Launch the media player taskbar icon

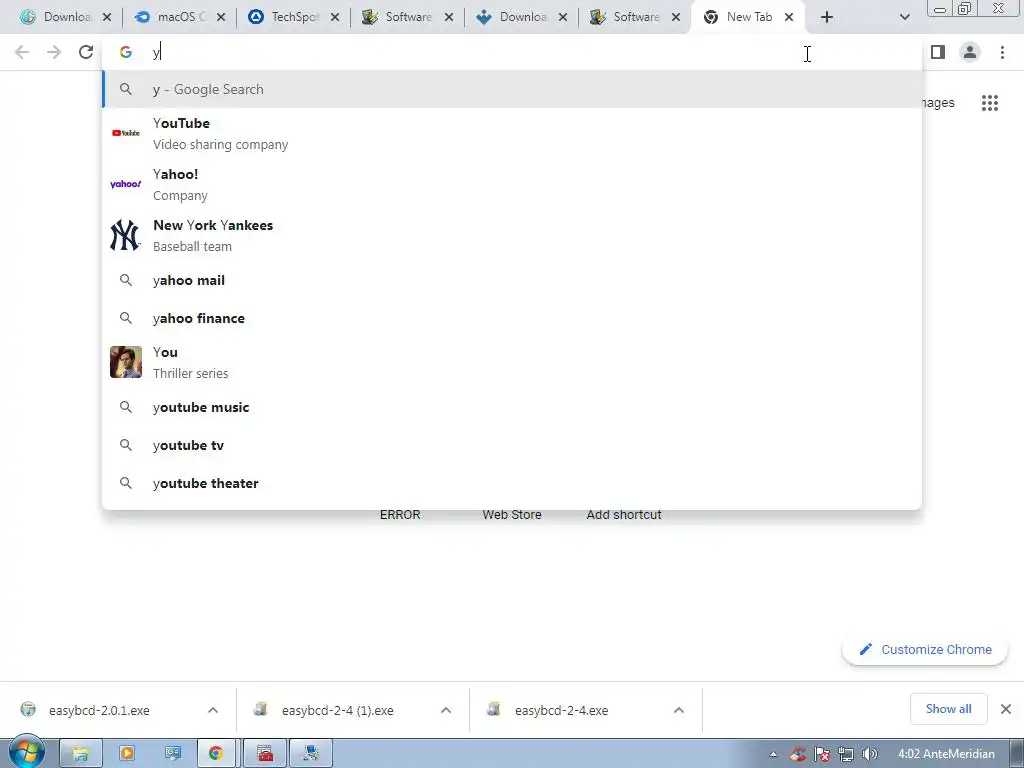pyautogui.click(x=127, y=754)
